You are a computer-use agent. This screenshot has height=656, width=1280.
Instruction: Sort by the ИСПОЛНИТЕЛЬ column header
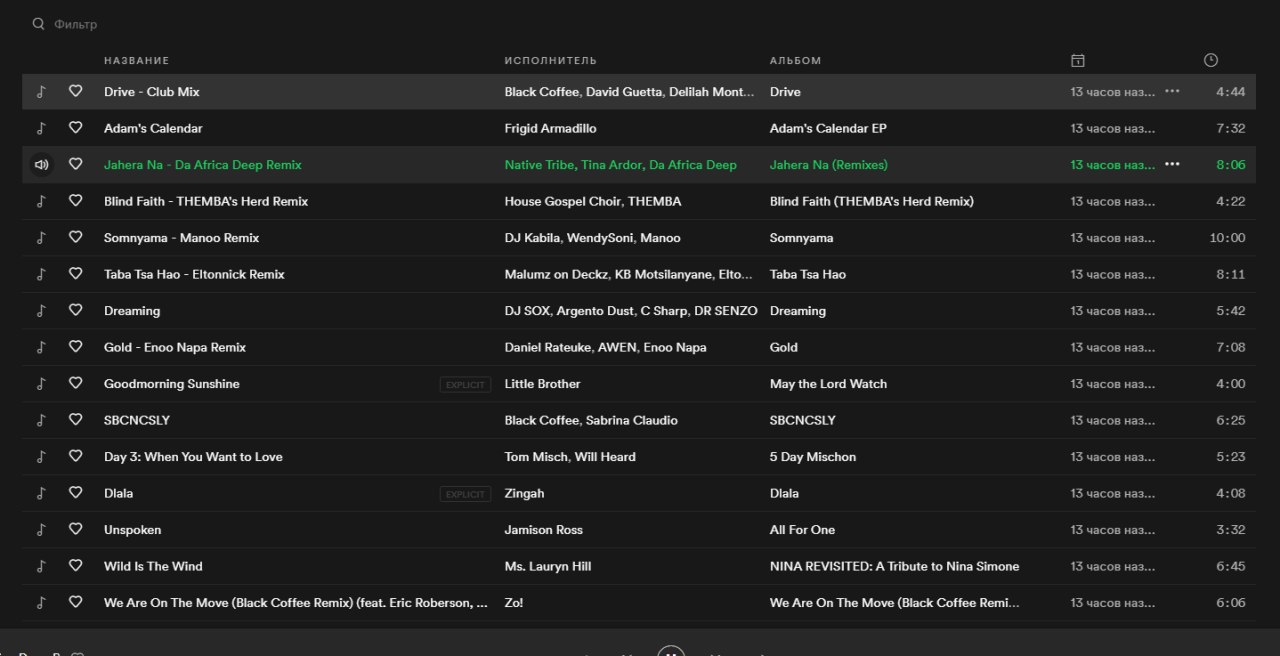point(551,61)
